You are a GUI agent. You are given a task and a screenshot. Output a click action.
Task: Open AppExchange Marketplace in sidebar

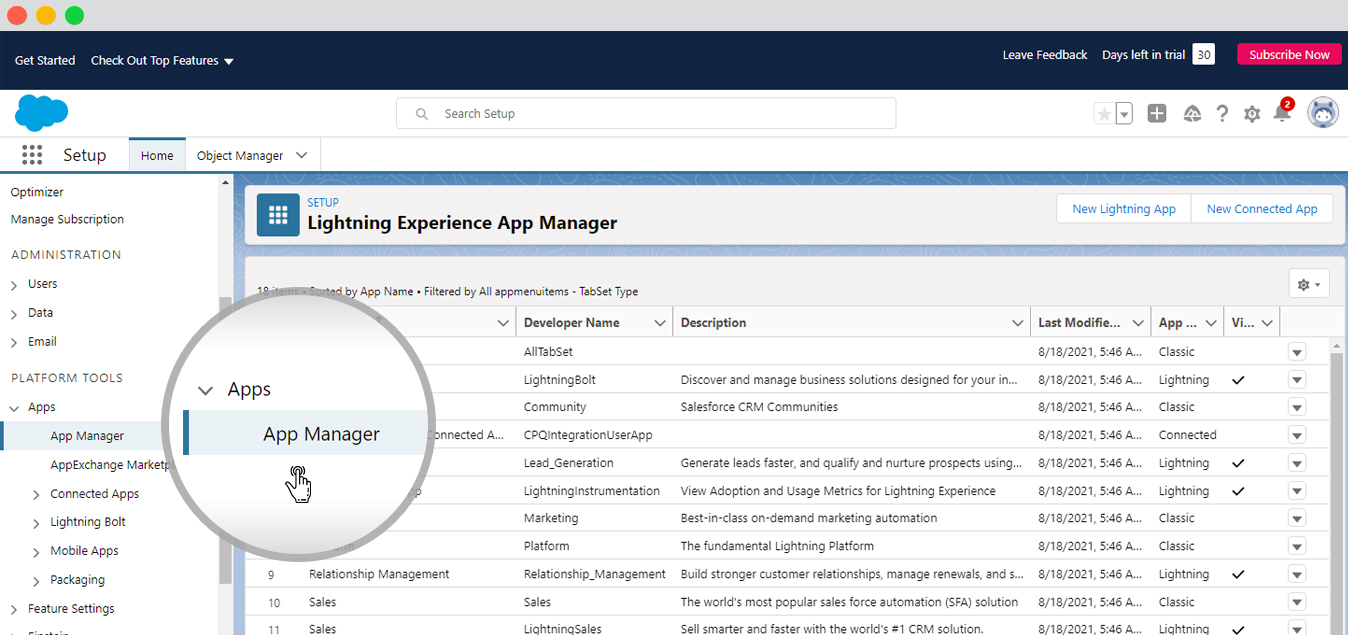click(112, 465)
